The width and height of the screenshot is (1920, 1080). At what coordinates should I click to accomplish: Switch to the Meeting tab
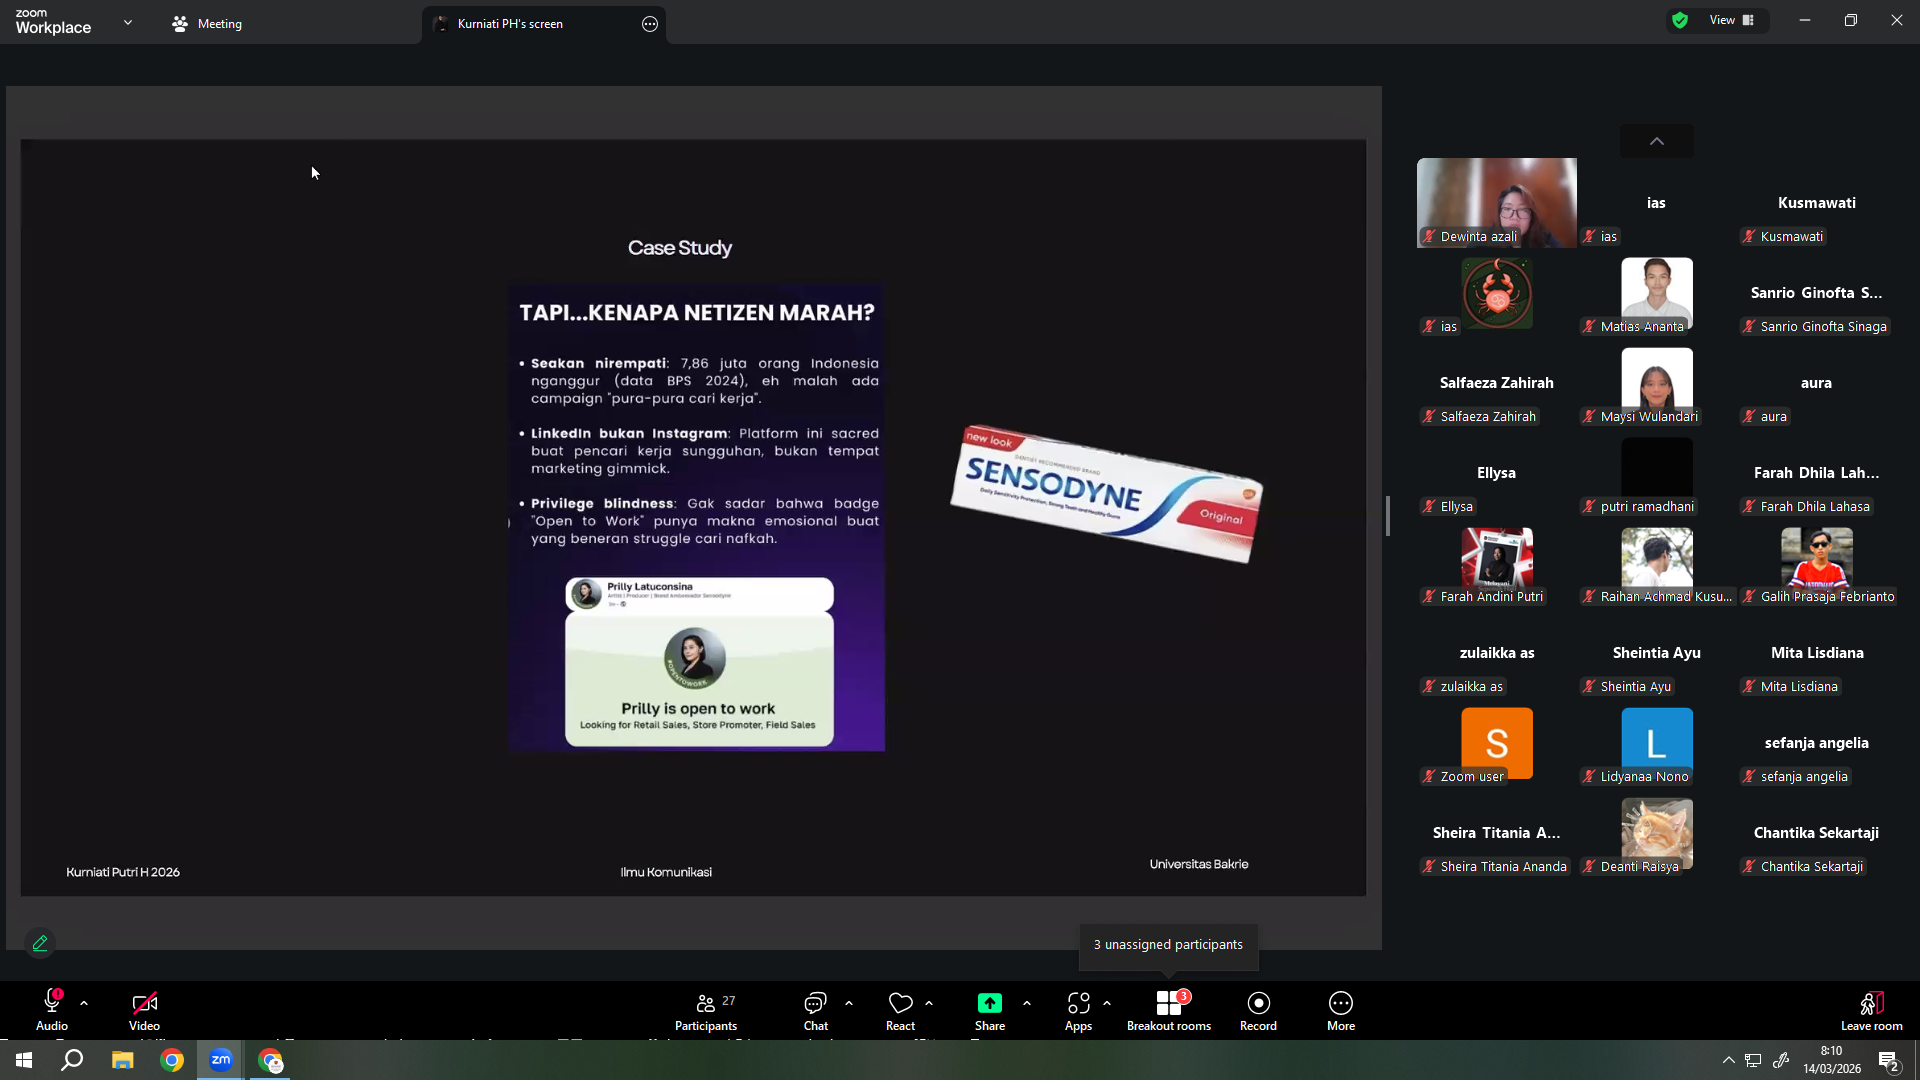pos(207,24)
